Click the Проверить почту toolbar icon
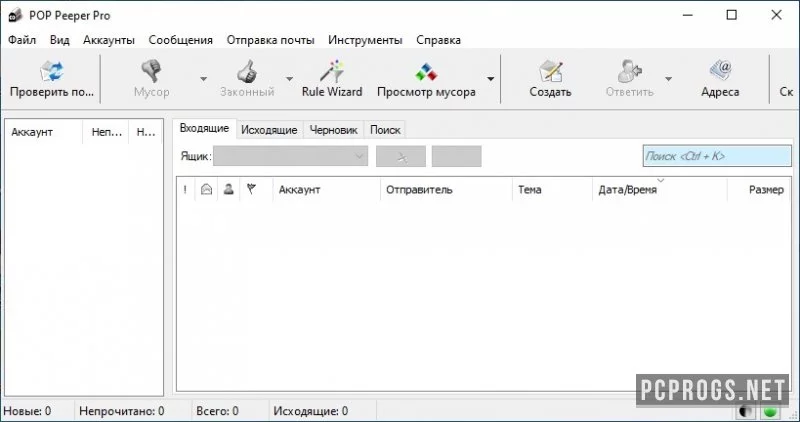This screenshot has width=800, height=422. pos(52,71)
